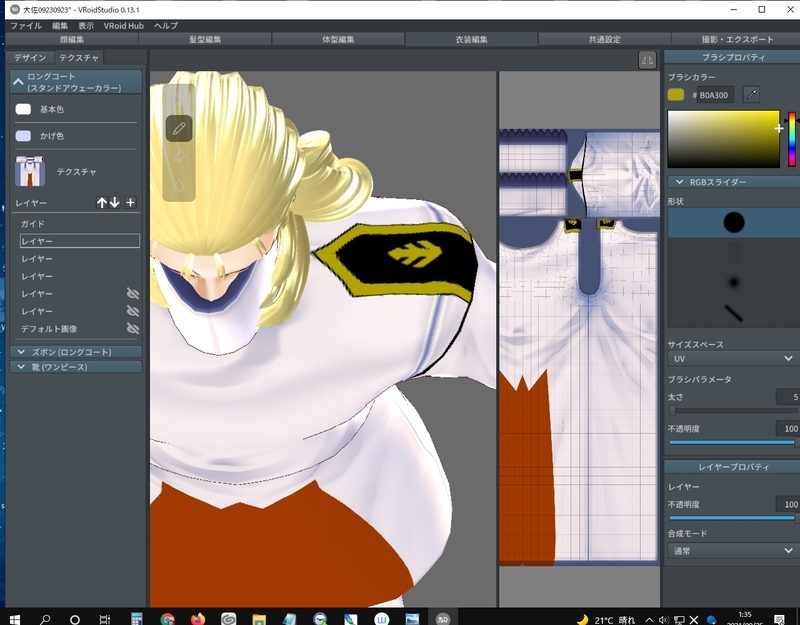Switch to the 髪型編集 tab
The image size is (800, 625).
[x=205, y=39]
